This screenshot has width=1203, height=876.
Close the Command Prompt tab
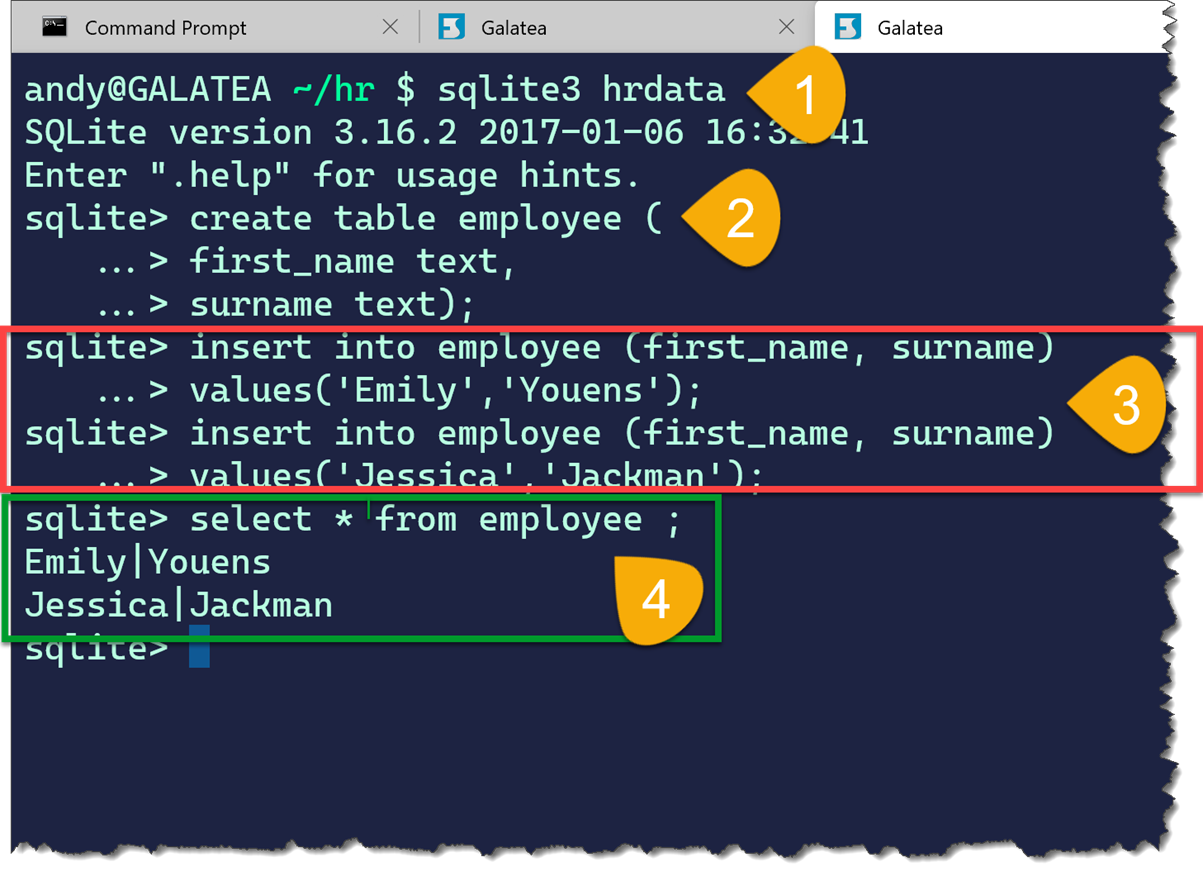[x=390, y=27]
